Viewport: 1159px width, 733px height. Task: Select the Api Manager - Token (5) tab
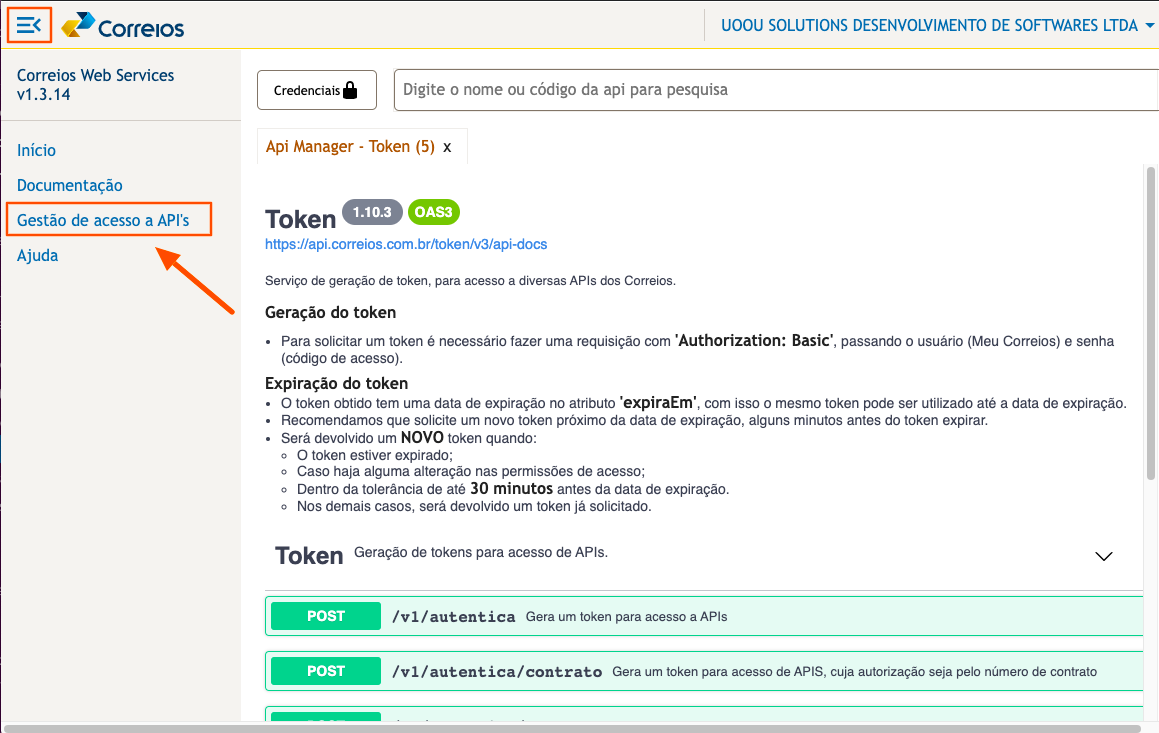click(350, 146)
